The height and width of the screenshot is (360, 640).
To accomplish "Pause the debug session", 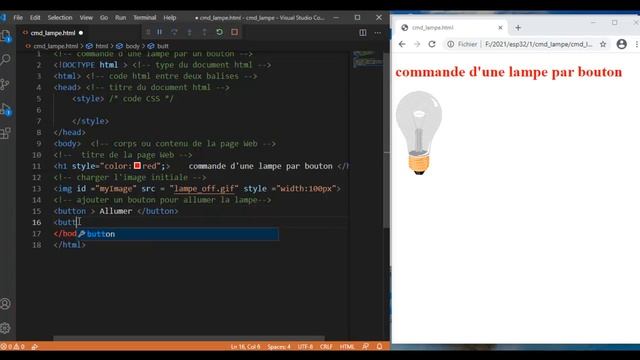I will coord(160,32).
